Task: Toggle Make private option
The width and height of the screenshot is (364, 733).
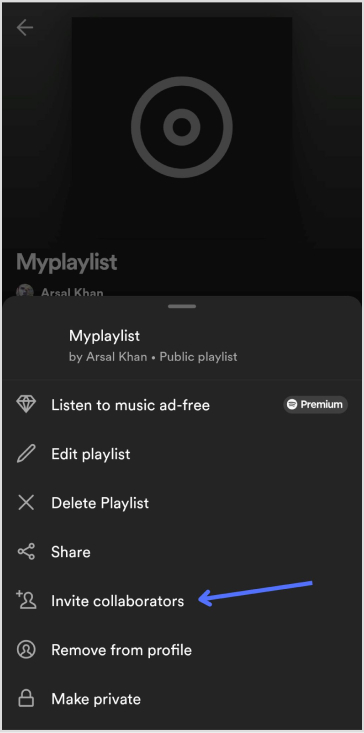Action: click(x=182, y=699)
